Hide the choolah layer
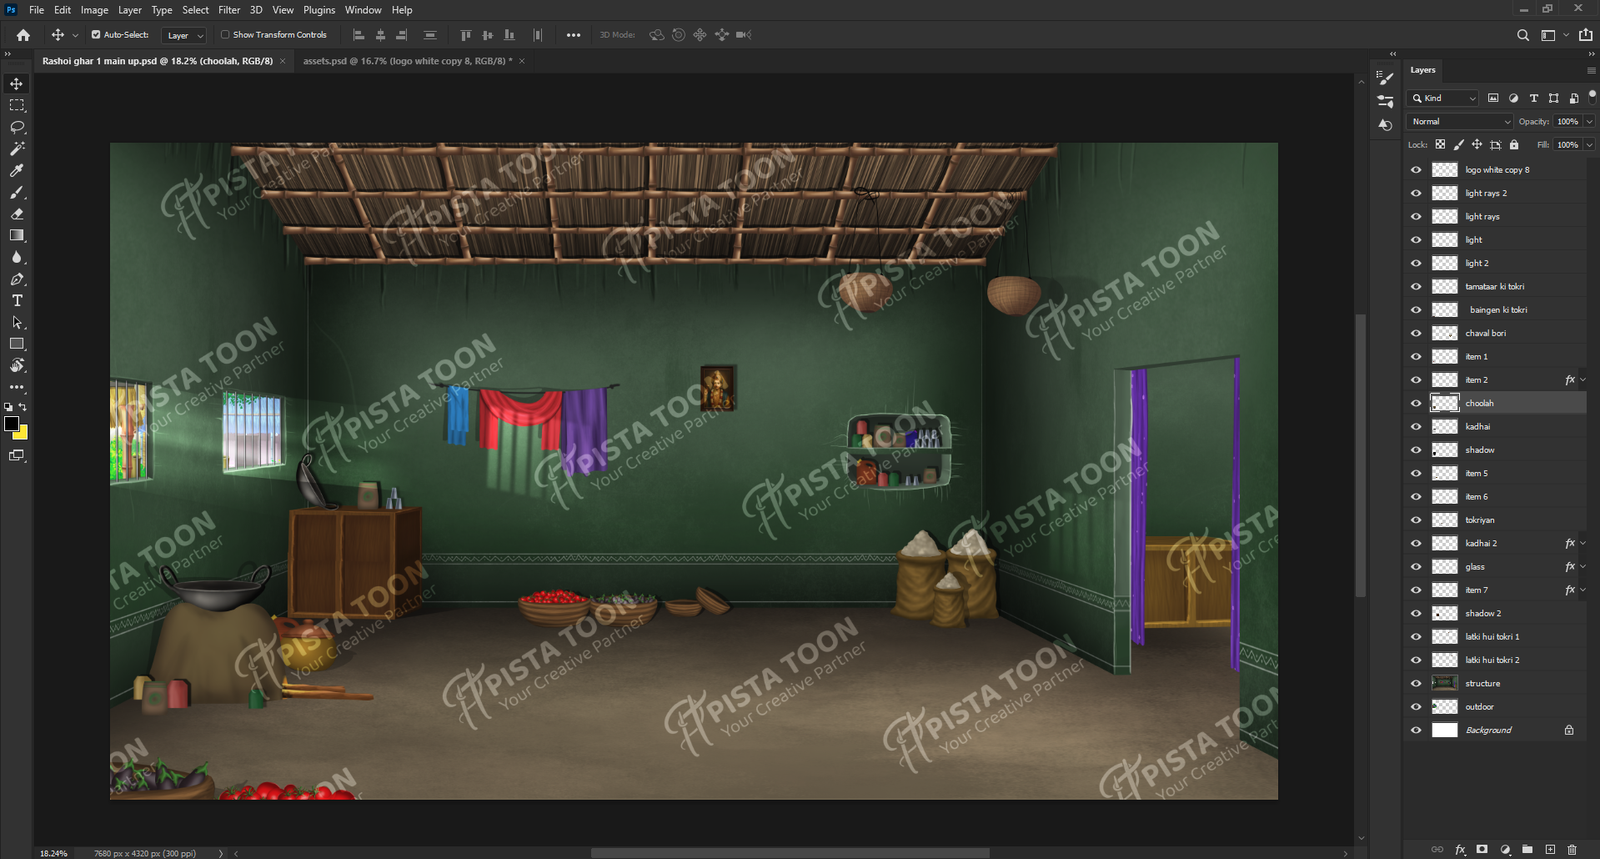 pos(1416,403)
